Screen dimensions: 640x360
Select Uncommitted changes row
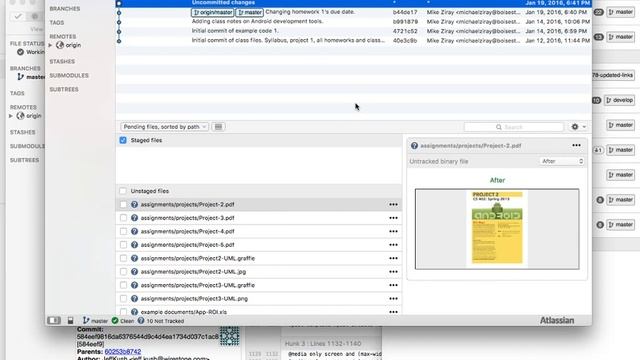pos(353,3)
